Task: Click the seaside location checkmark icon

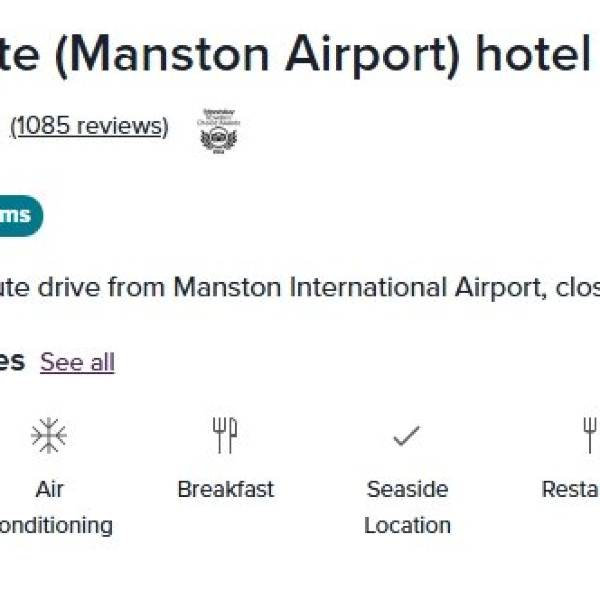Action: pyautogui.click(x=406, y=436)
